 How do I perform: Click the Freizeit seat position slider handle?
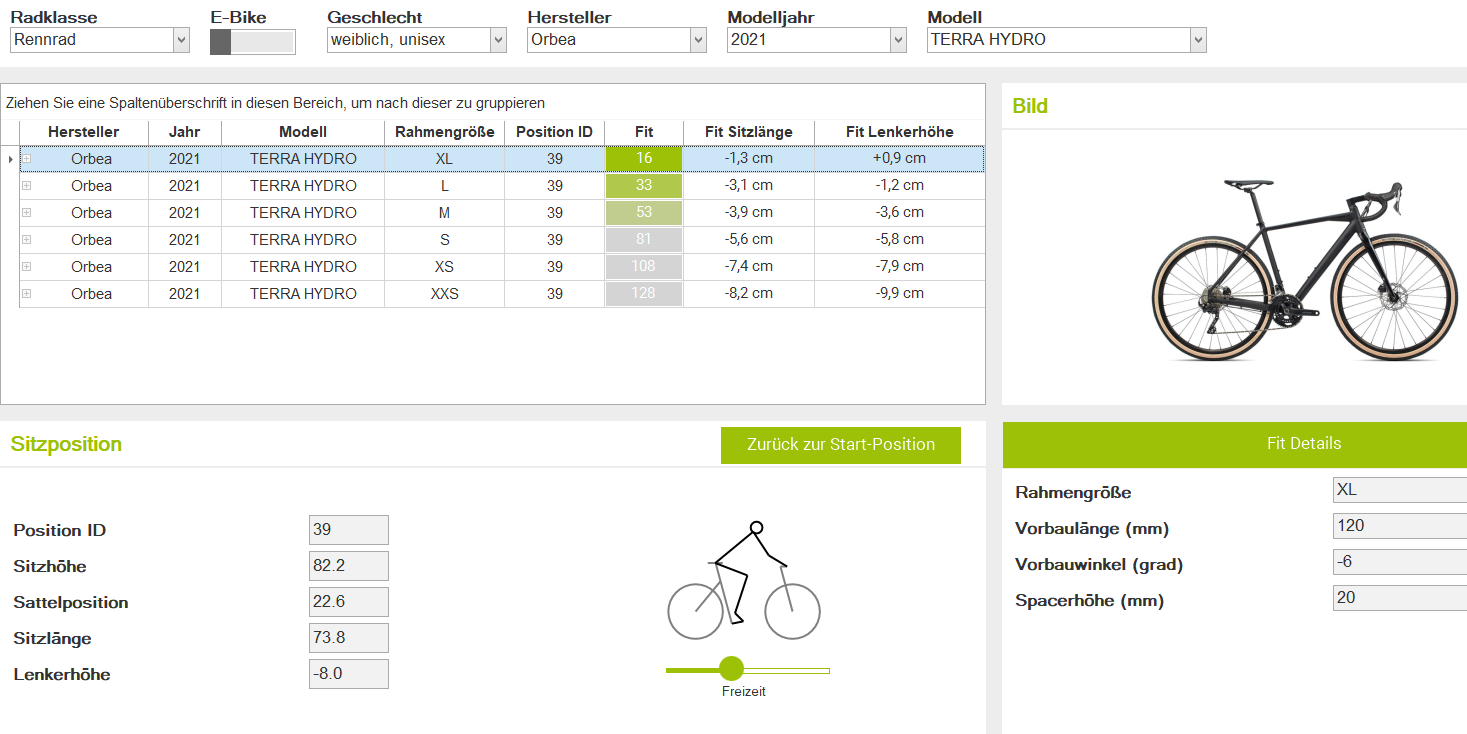[x=732, y=669]
